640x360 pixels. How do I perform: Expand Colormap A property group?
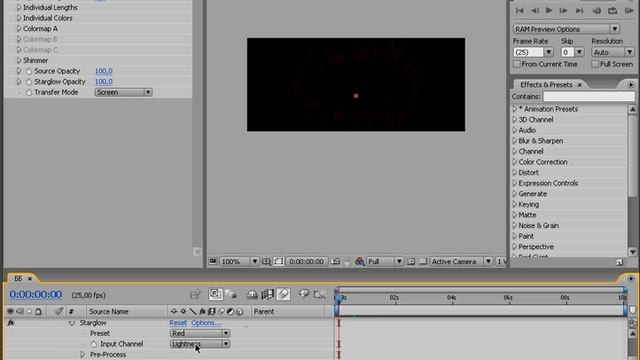click(x=18, y=29)
